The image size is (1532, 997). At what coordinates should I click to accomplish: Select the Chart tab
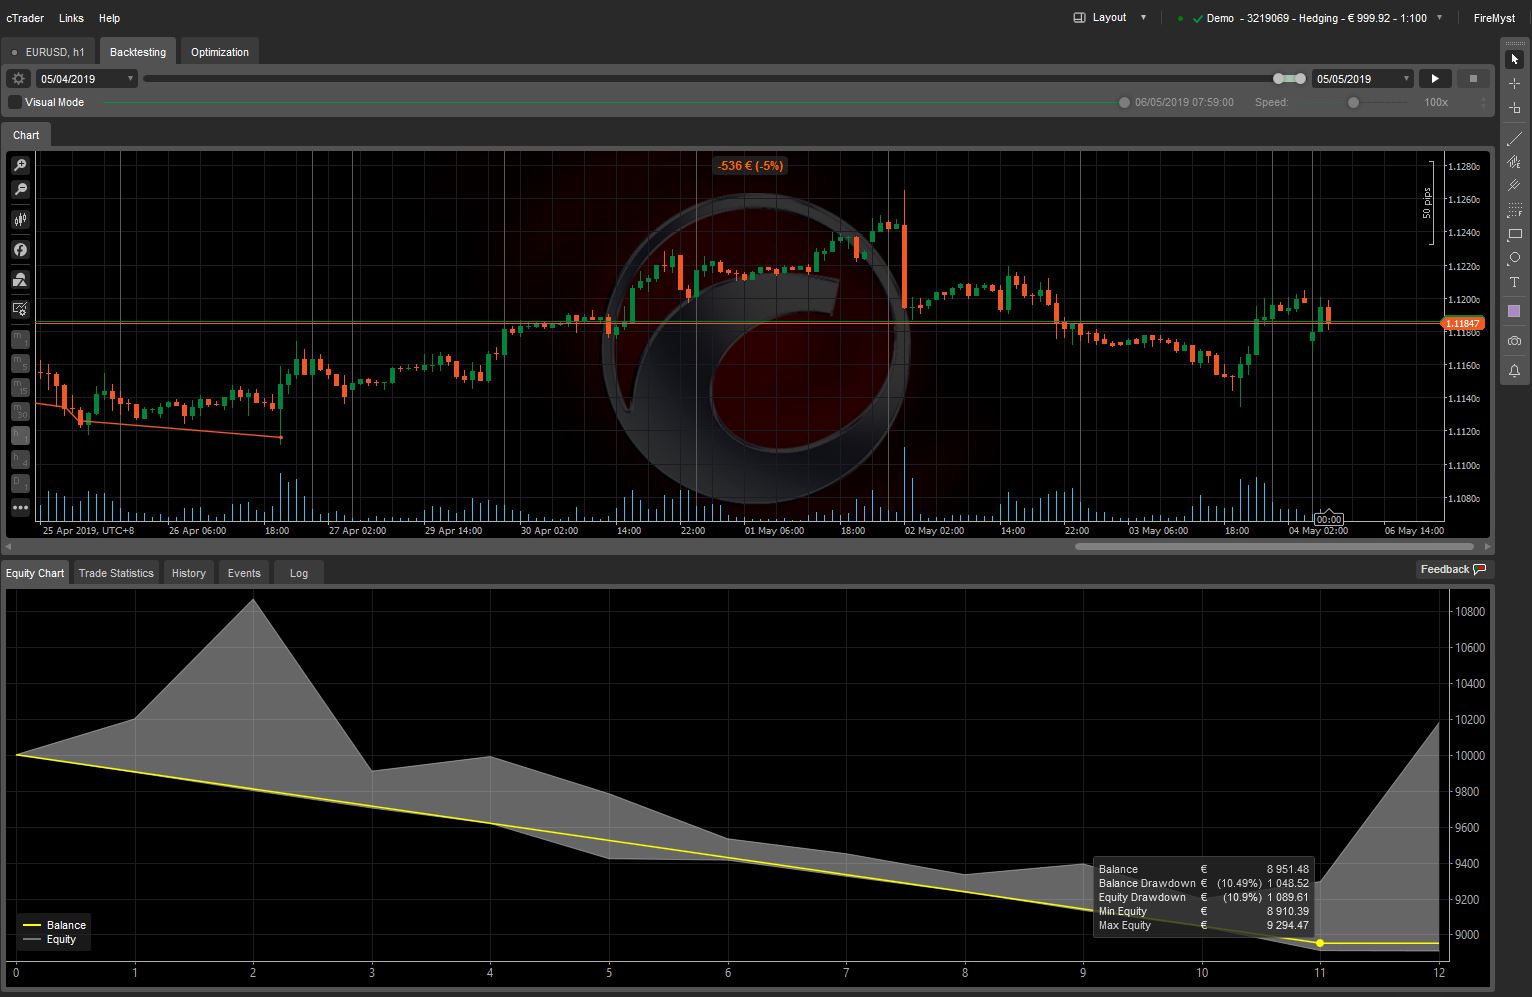pos(26,135)
